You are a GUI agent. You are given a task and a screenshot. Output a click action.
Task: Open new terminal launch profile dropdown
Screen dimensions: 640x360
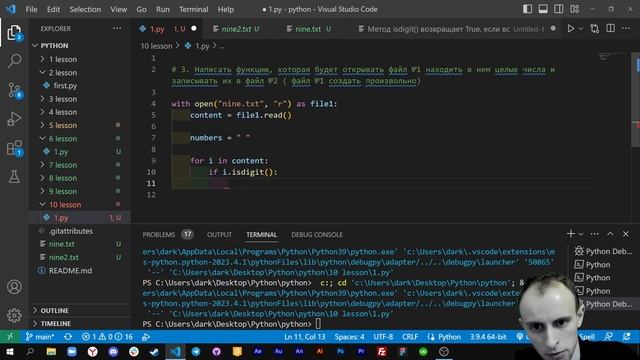[581, 234]
